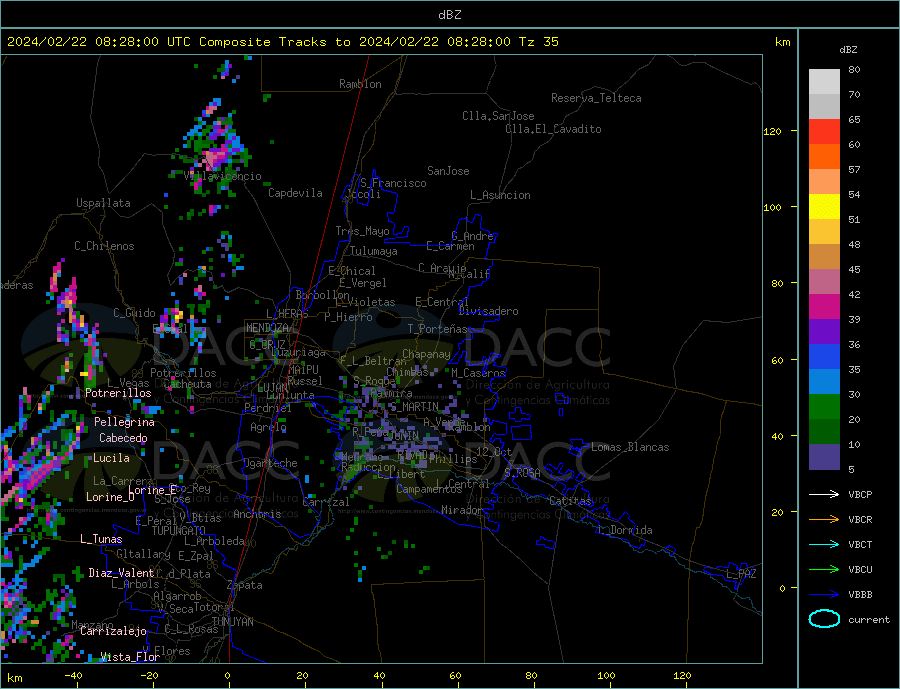Select the 57 dBZ orange swatch

(x=824, y=157)
